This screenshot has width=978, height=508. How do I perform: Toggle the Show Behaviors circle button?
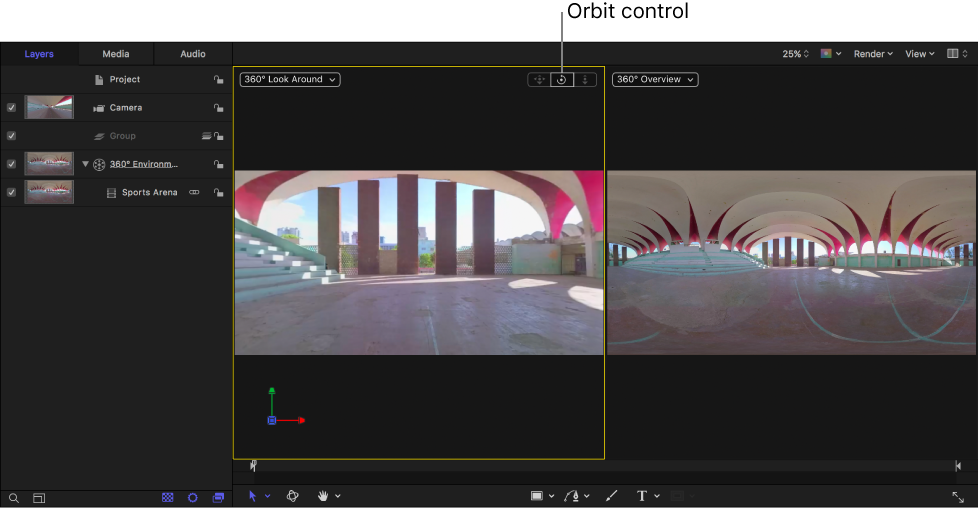point(193,497)
